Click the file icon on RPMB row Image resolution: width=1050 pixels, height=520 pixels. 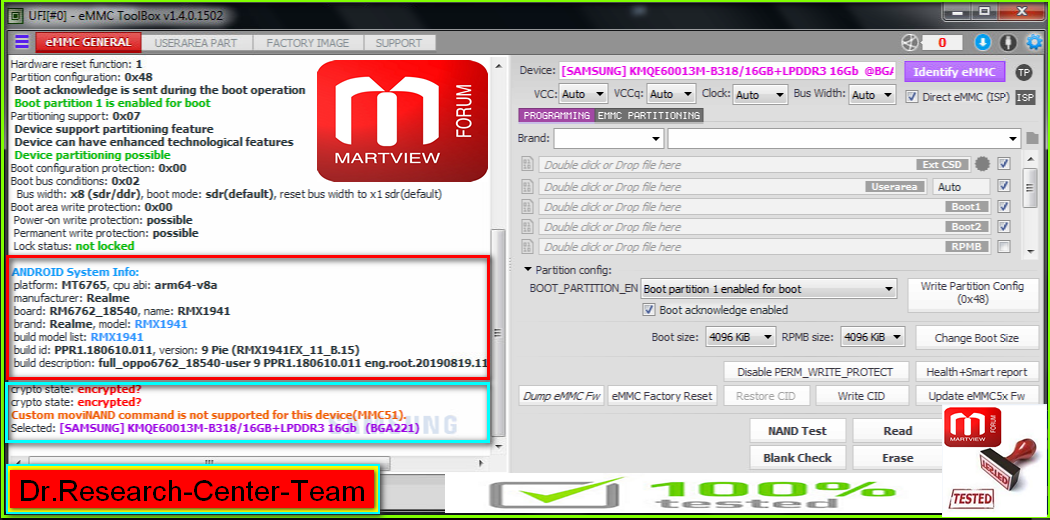(527, 247)
